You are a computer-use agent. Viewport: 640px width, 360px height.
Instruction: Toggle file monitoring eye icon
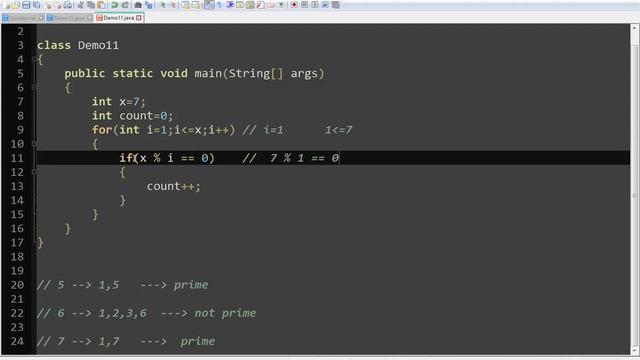[x=281, y=5]
